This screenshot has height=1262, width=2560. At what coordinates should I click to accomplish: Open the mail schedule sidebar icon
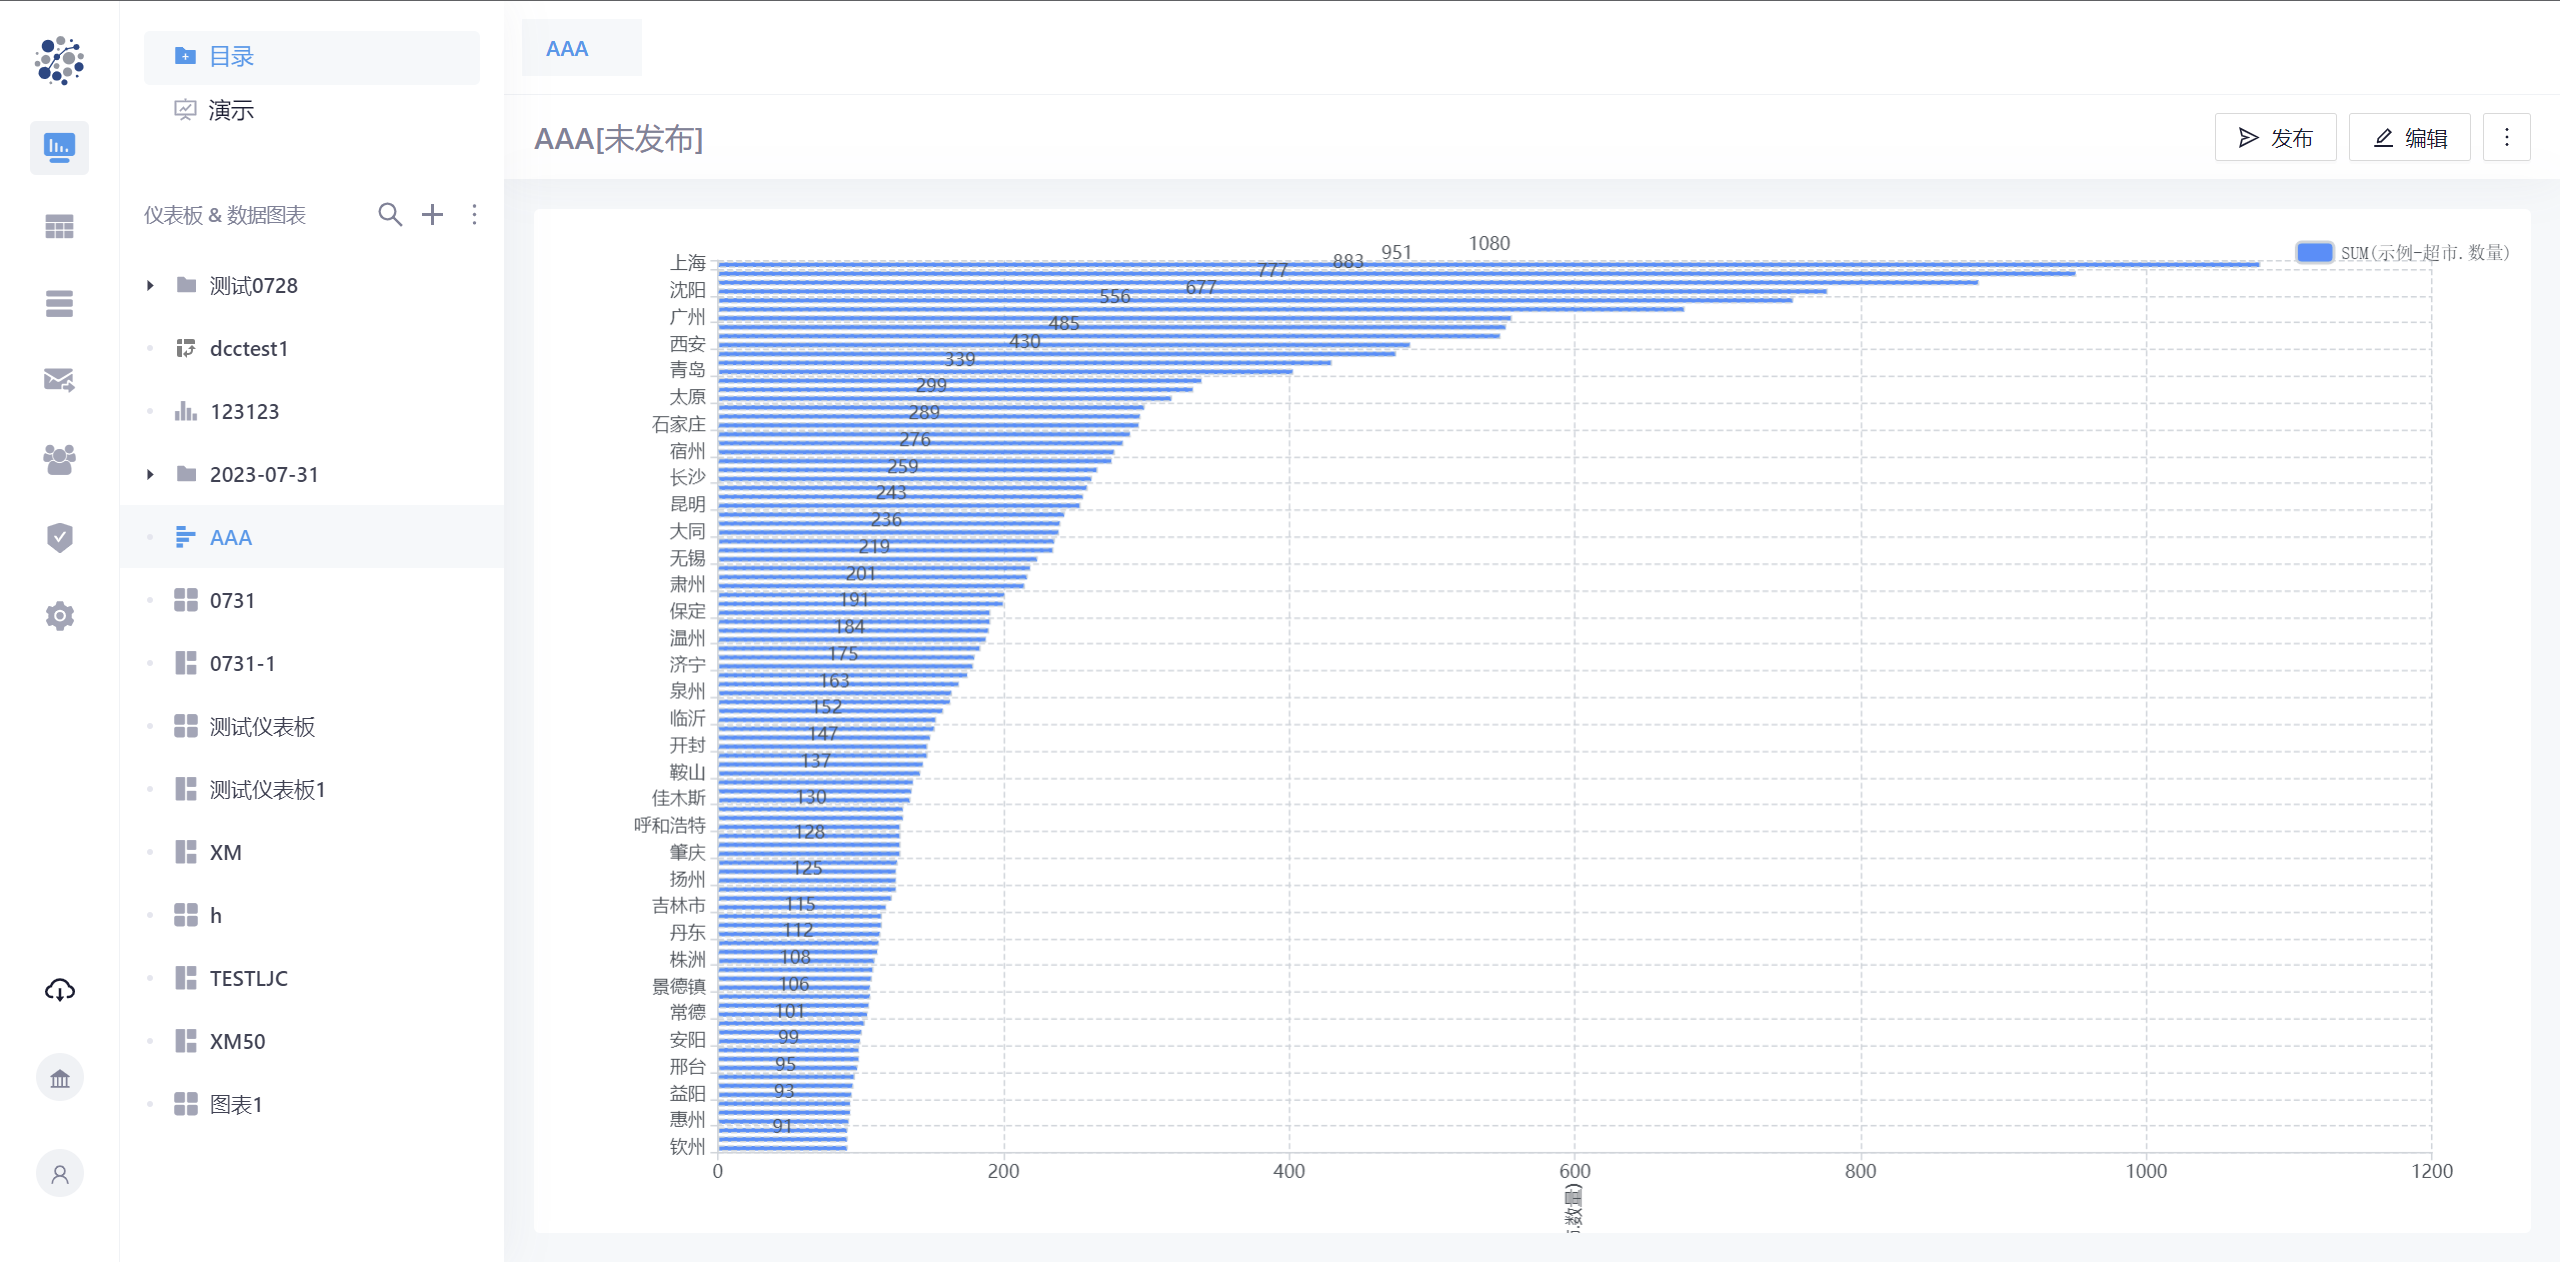click(x=59, y=380)
